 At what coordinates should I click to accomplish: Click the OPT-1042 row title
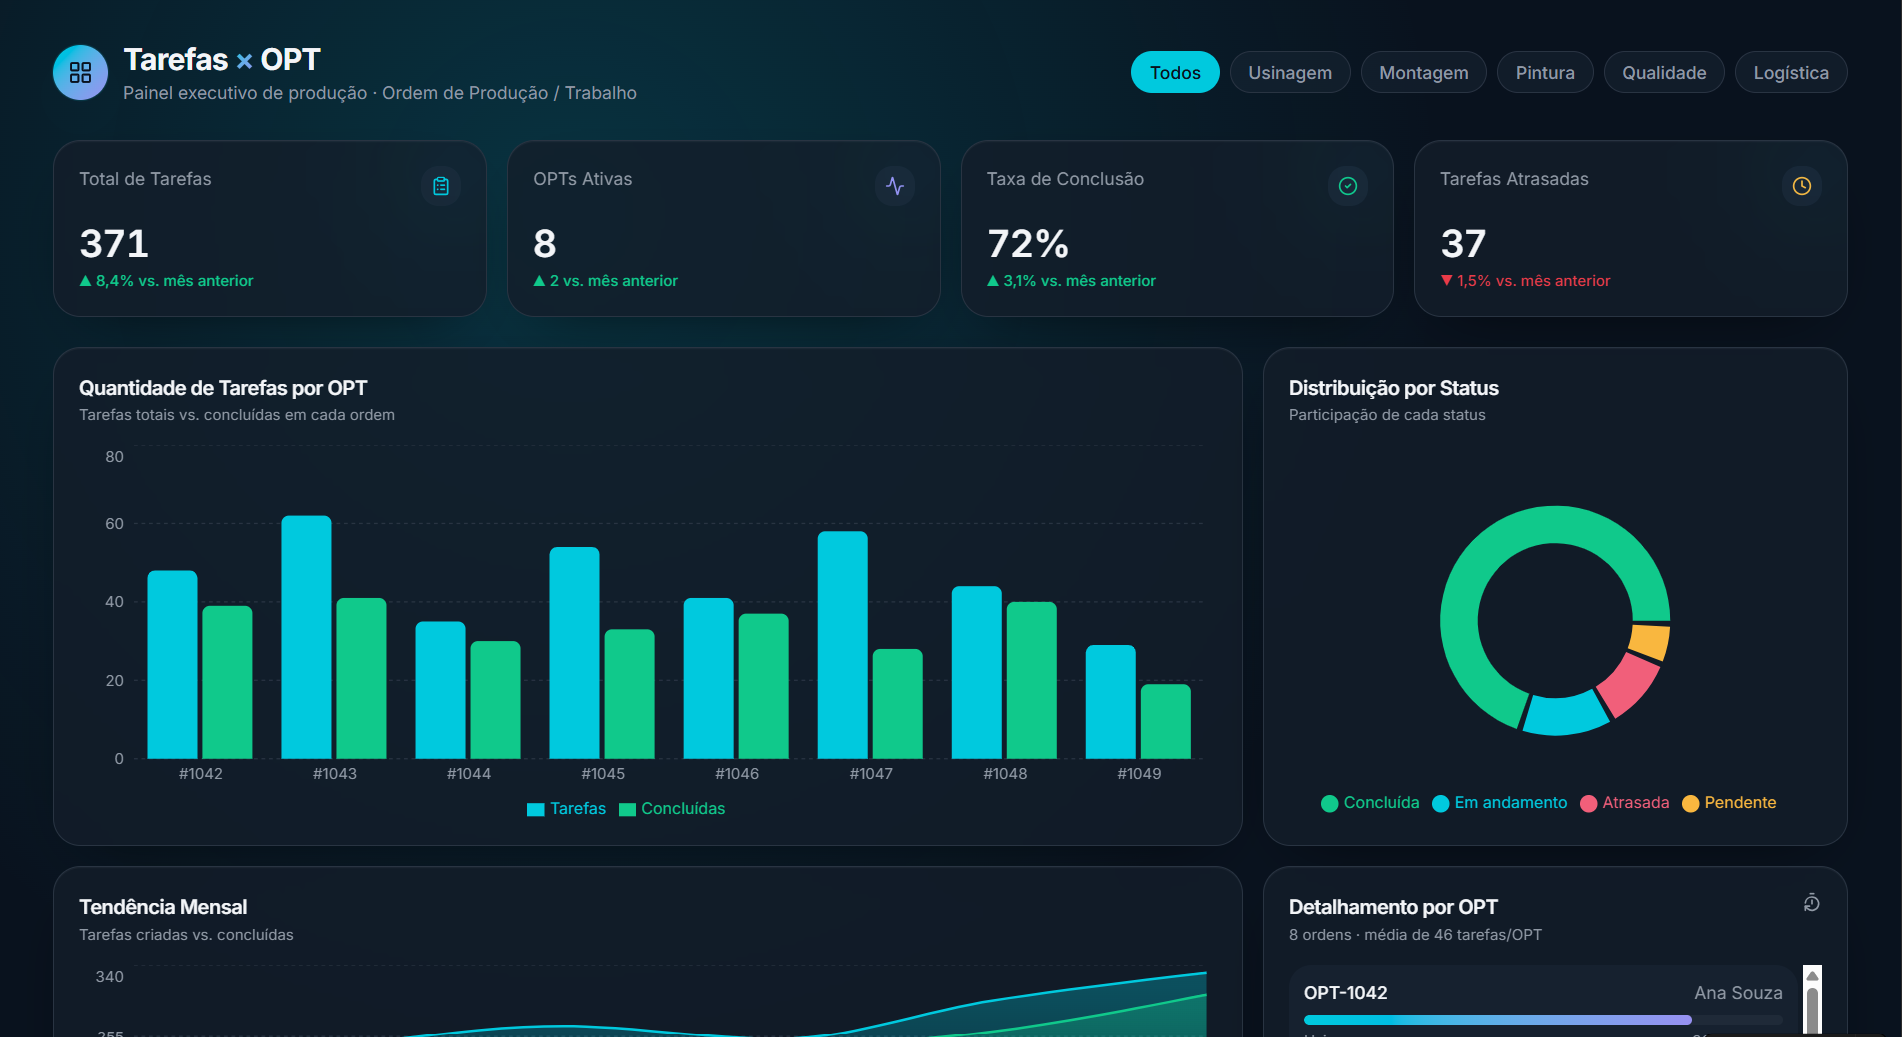pyautogui.click(x=1345, y=993)
